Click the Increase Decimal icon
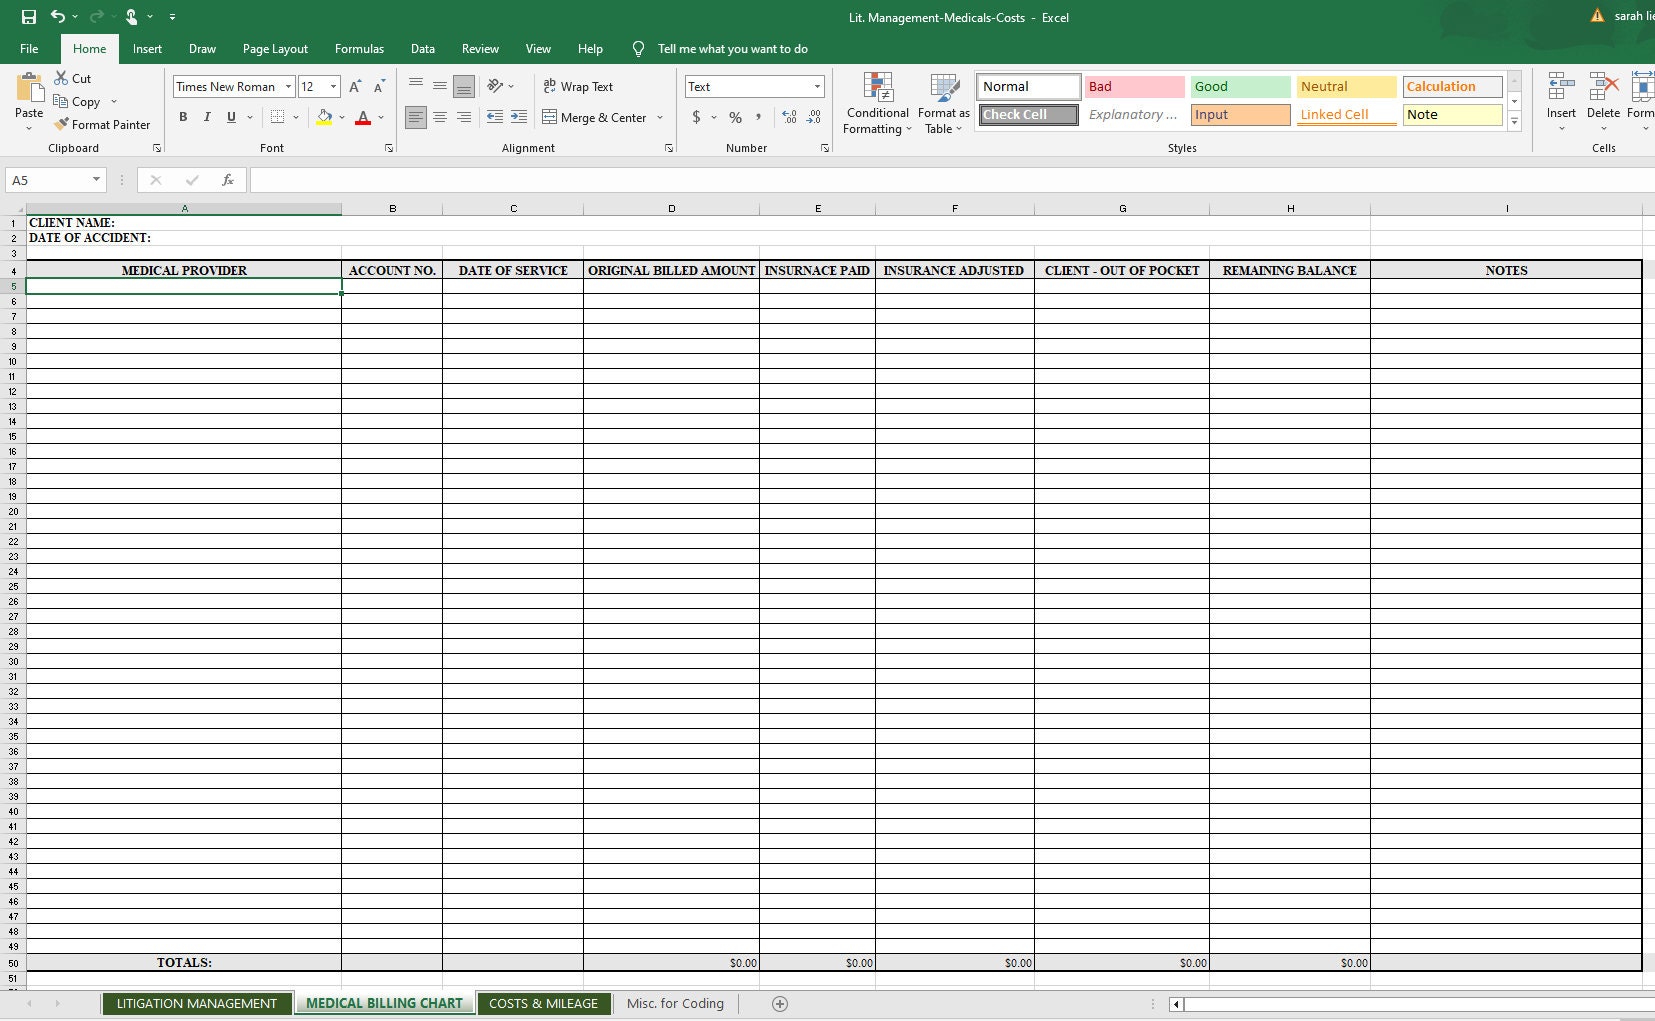The width and height of the screenshot is (1655, 1021). (790, 117)
